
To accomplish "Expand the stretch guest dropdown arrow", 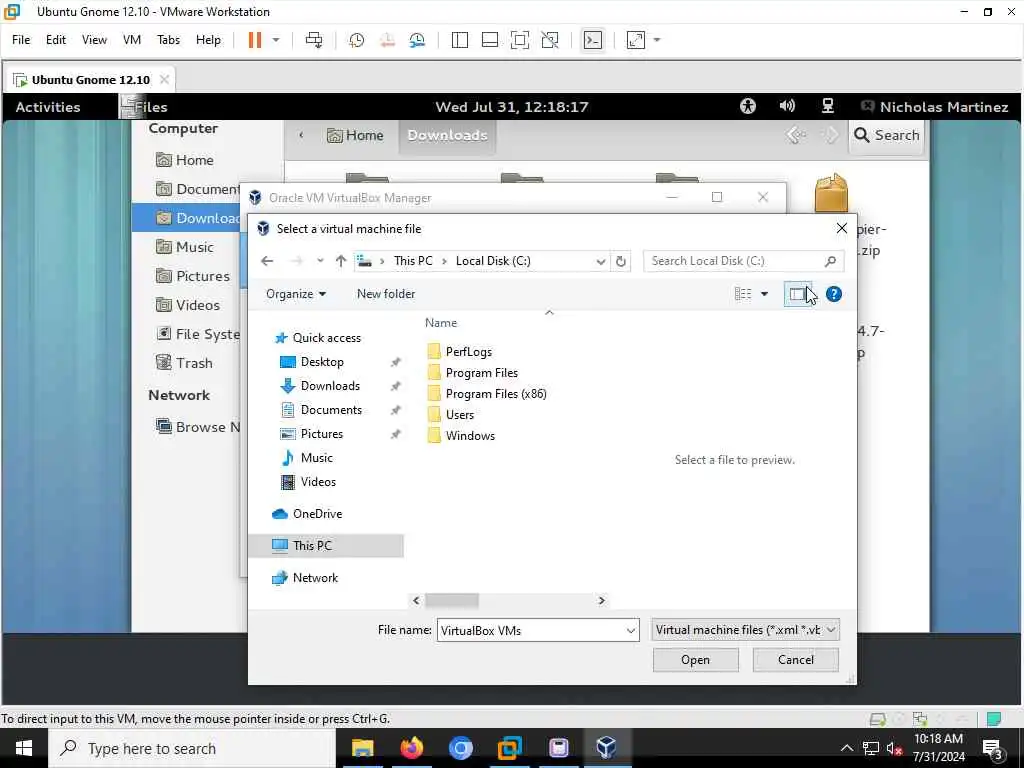I will 657,40.
